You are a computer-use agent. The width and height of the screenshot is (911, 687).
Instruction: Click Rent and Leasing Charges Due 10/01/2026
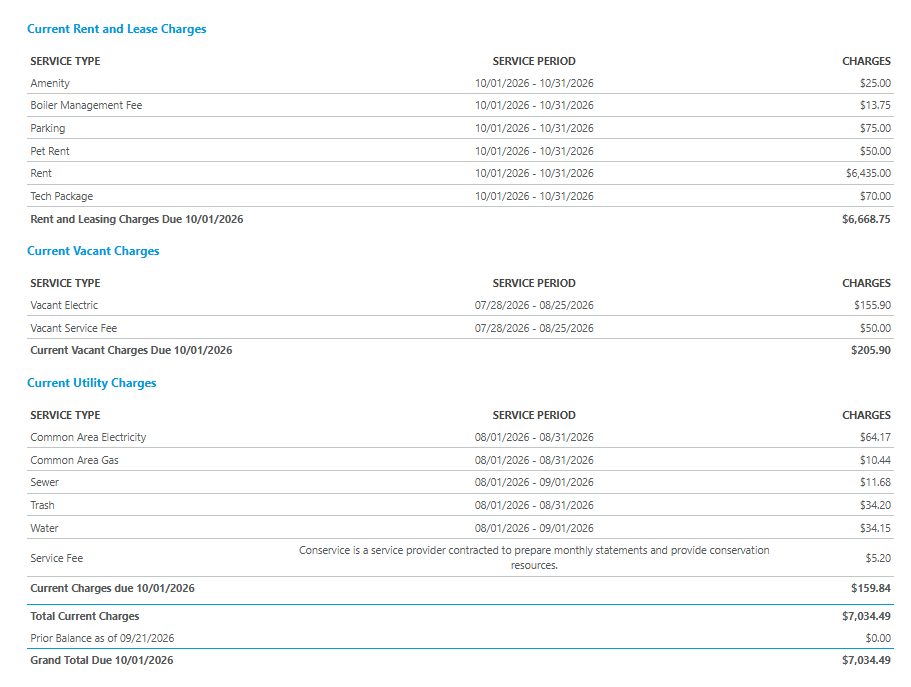pos(137,219)
